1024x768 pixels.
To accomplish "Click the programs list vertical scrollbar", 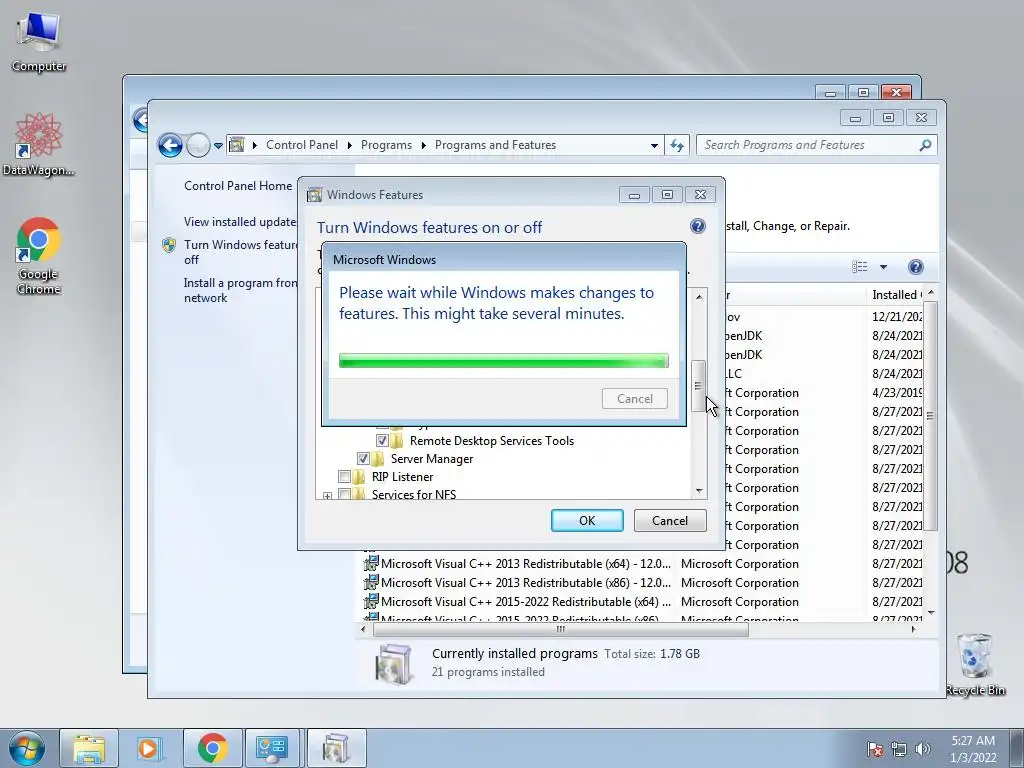I will (x=931, y=416).
